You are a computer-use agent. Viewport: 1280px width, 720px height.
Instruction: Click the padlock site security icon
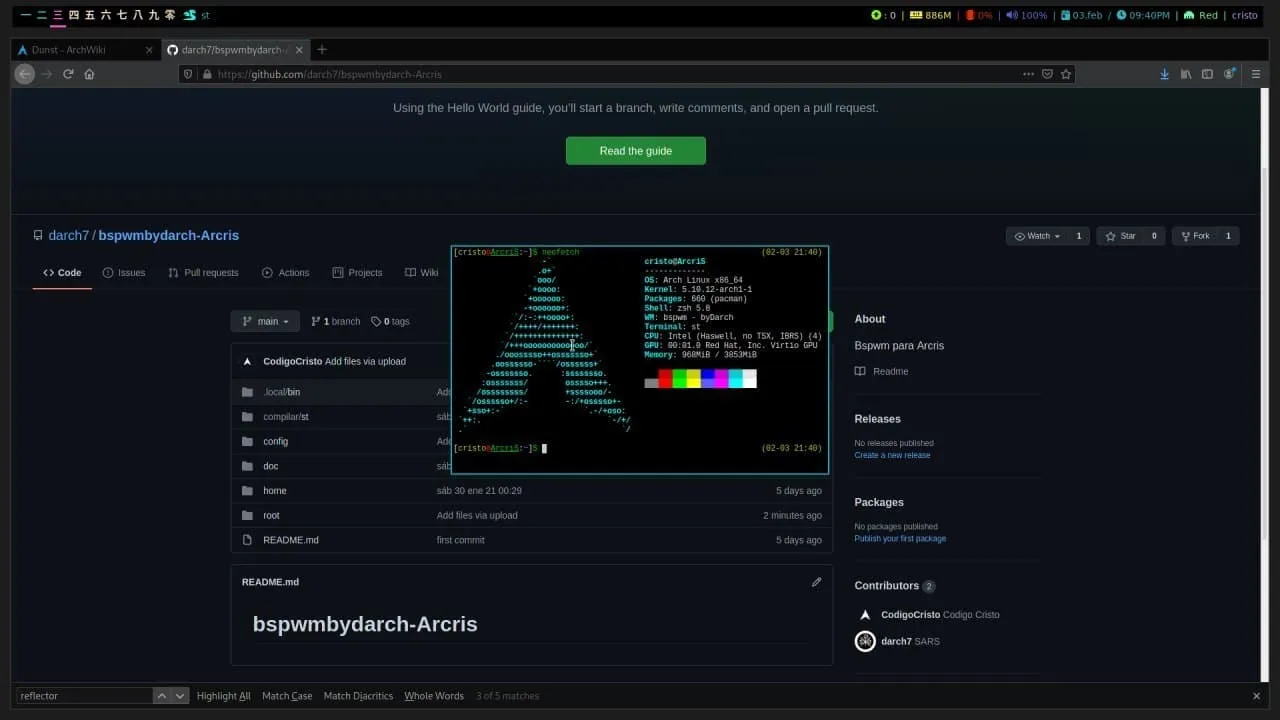click(x=207, y=74)
